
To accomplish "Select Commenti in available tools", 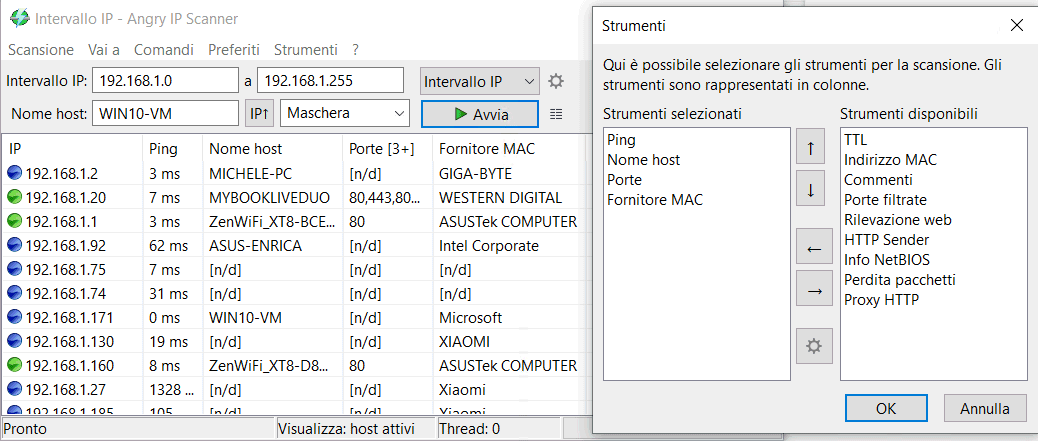I will pos(878,179).
